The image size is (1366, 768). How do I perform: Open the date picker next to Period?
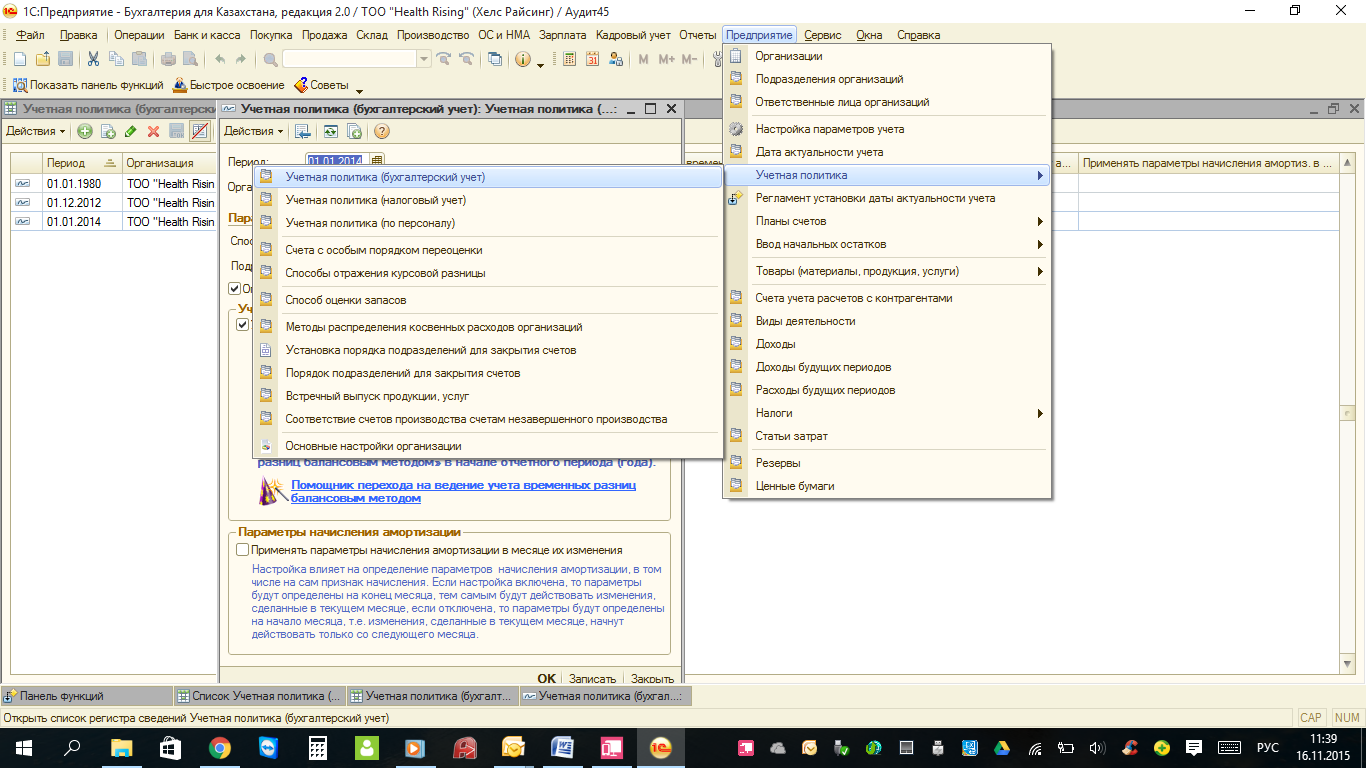pos(377,160)
